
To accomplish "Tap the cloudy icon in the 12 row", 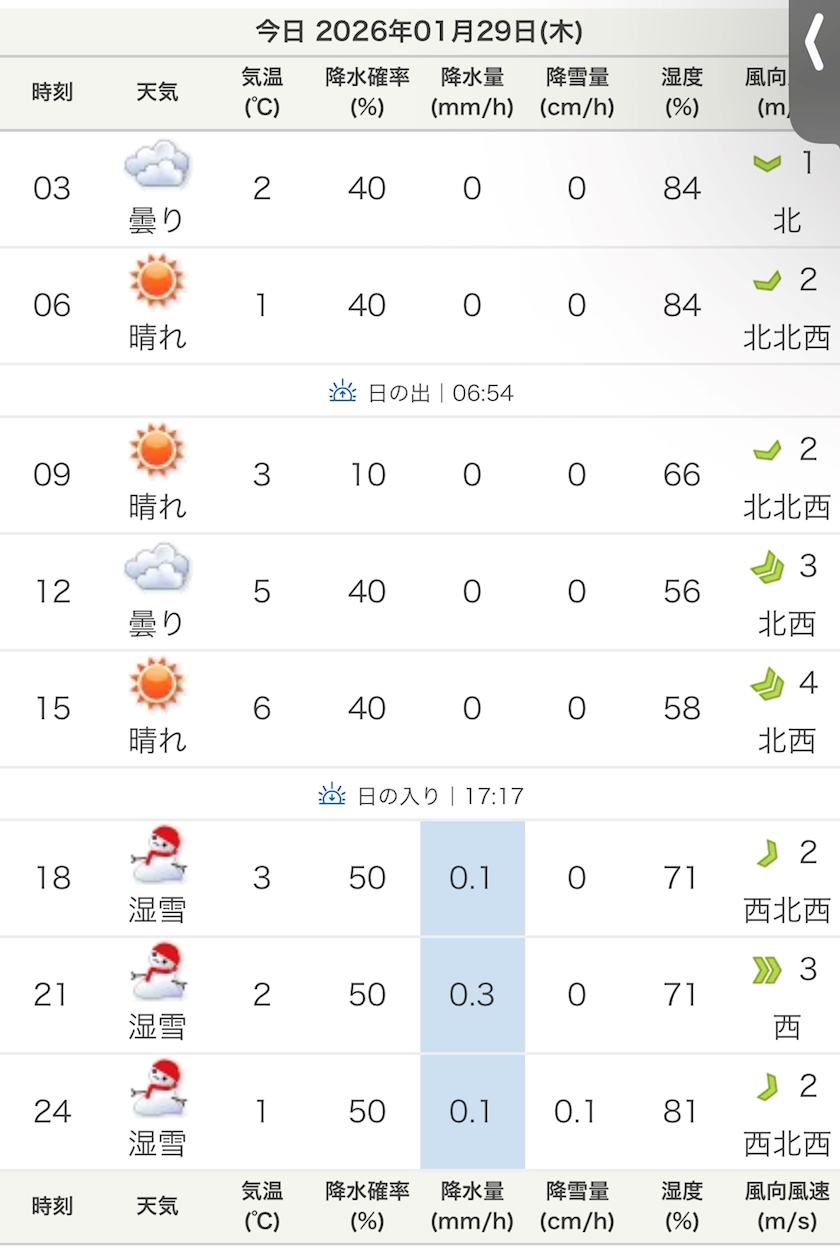I will [x=157, y=568].
